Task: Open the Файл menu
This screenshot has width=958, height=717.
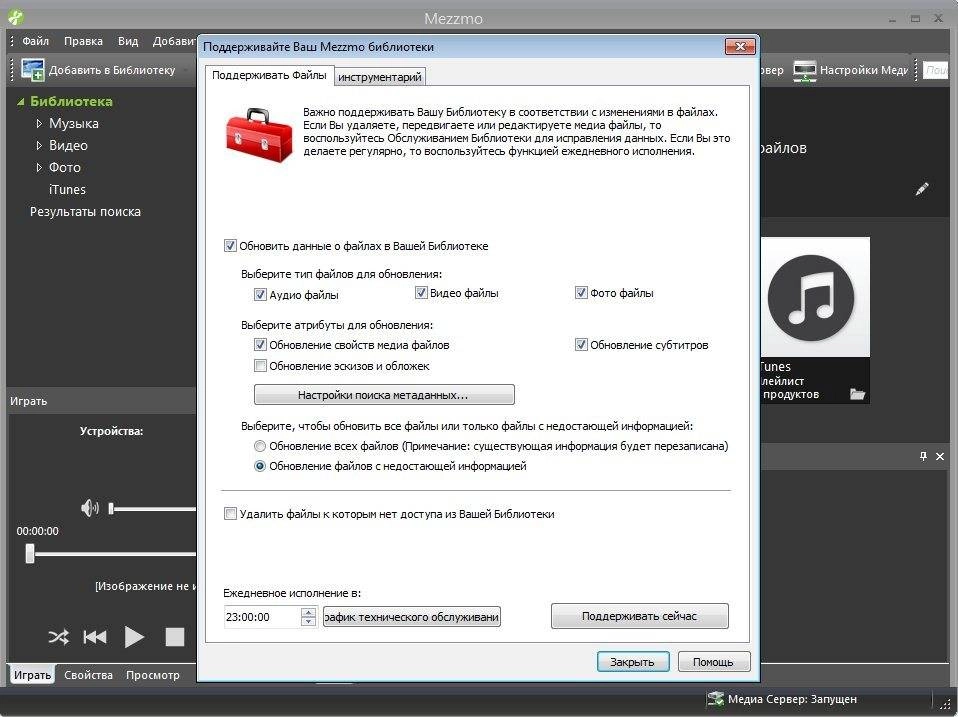Action: (x=35, y=41)
